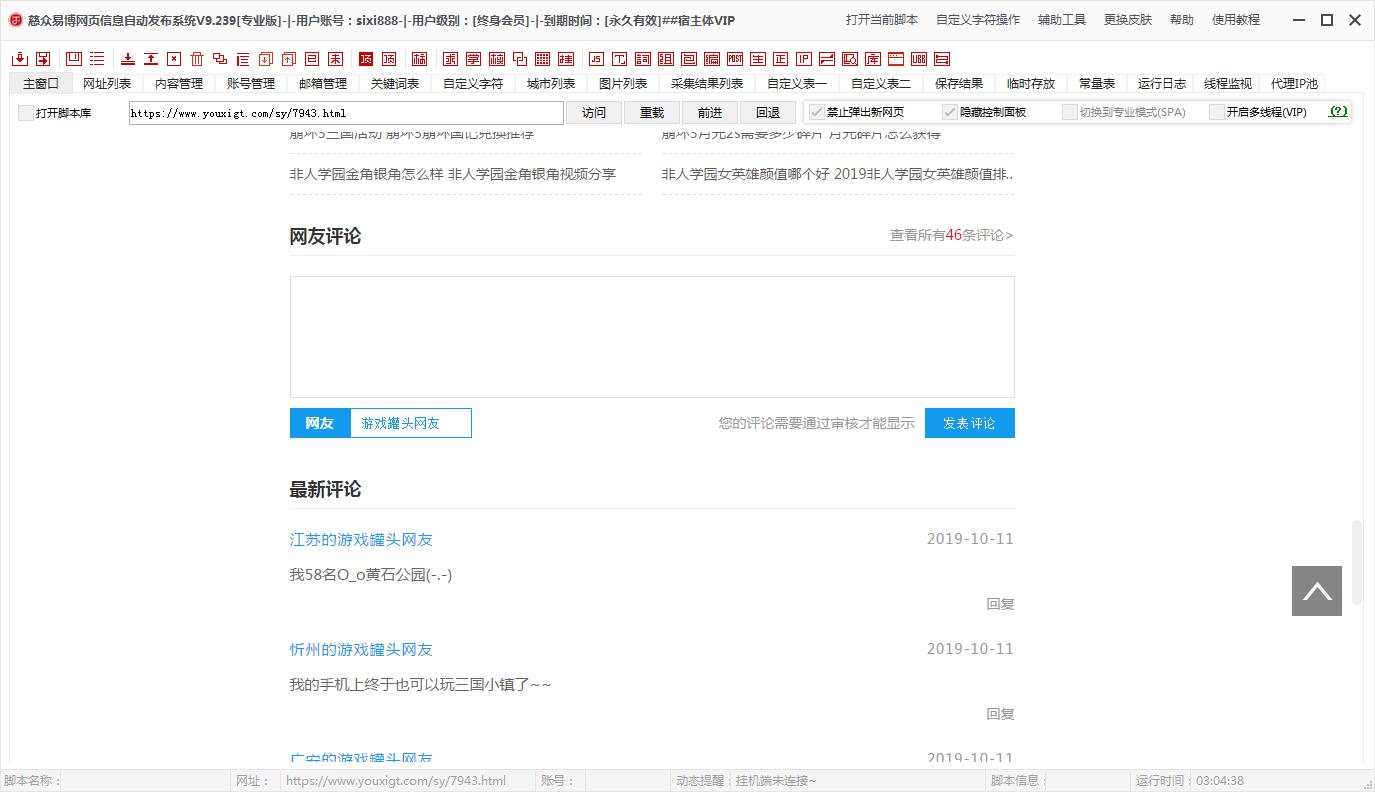Click the download-to-baseline arrow icon

(x=128, y=59)
